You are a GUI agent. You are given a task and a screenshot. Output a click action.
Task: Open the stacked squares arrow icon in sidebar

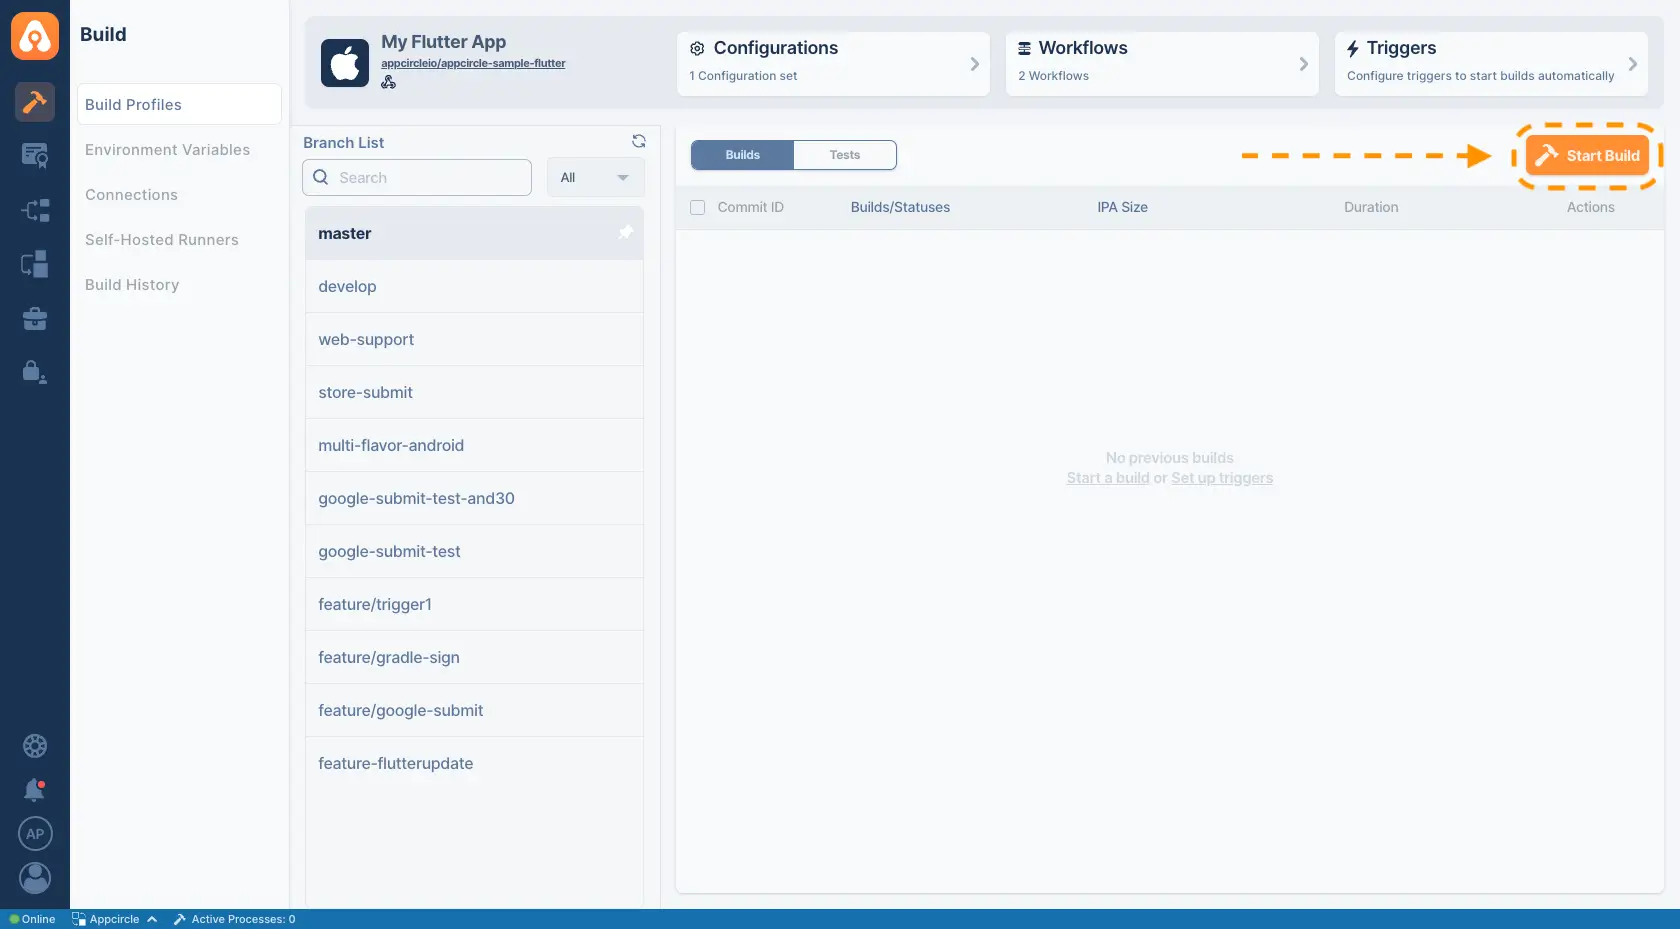[x=35, y=264]
